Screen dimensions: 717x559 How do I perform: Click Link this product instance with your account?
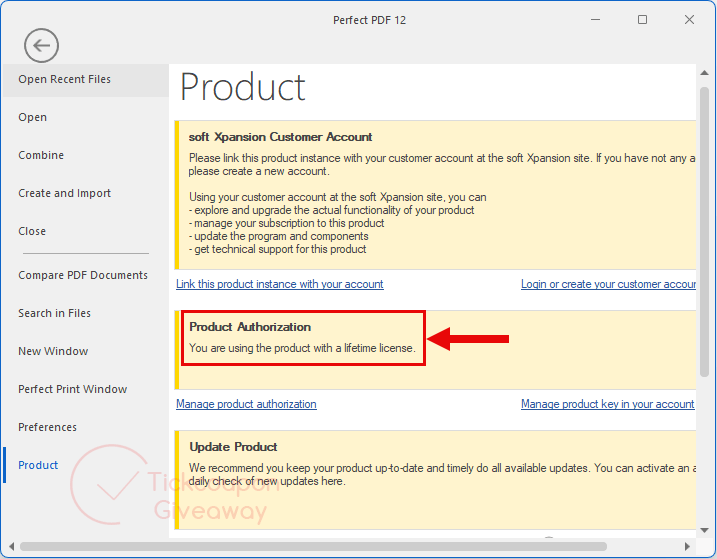click(280, 284)
